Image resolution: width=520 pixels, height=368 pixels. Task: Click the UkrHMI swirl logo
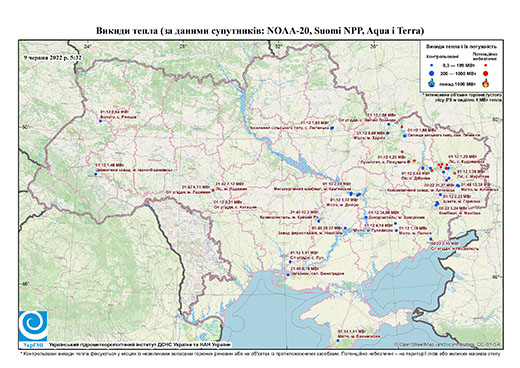[33, 326]
